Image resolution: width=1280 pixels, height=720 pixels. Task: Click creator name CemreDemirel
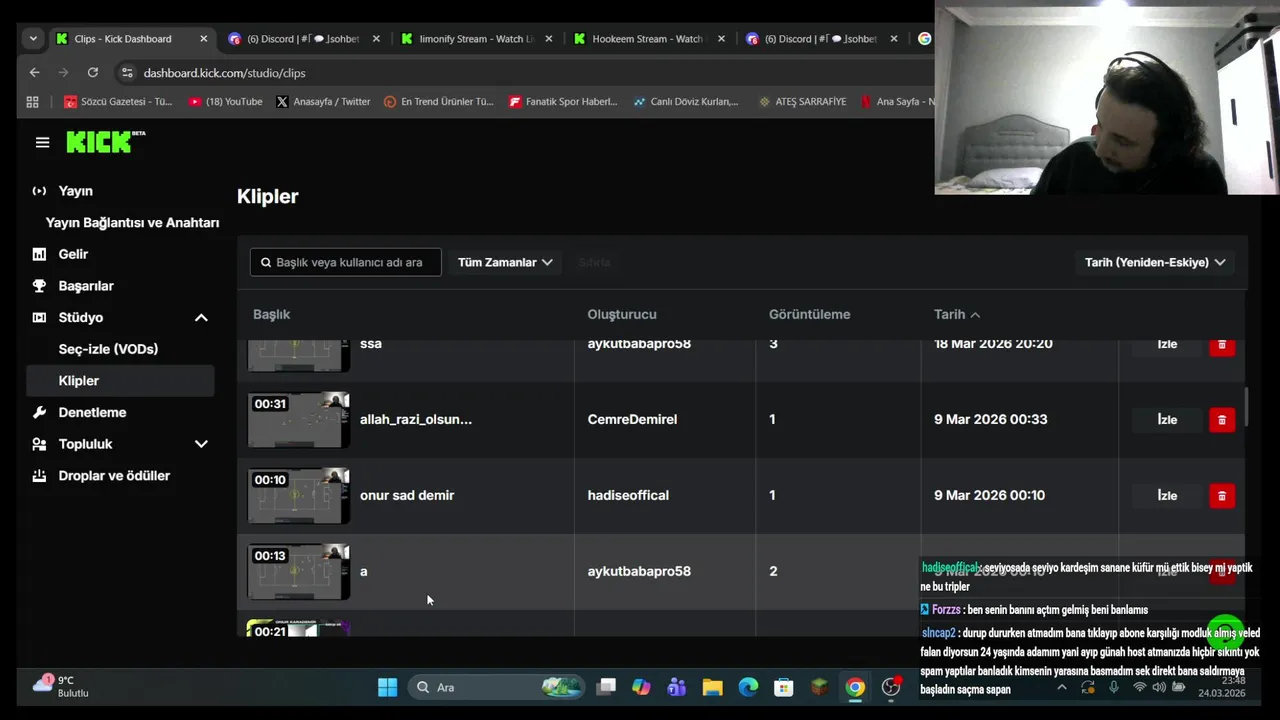pos(632,419)
